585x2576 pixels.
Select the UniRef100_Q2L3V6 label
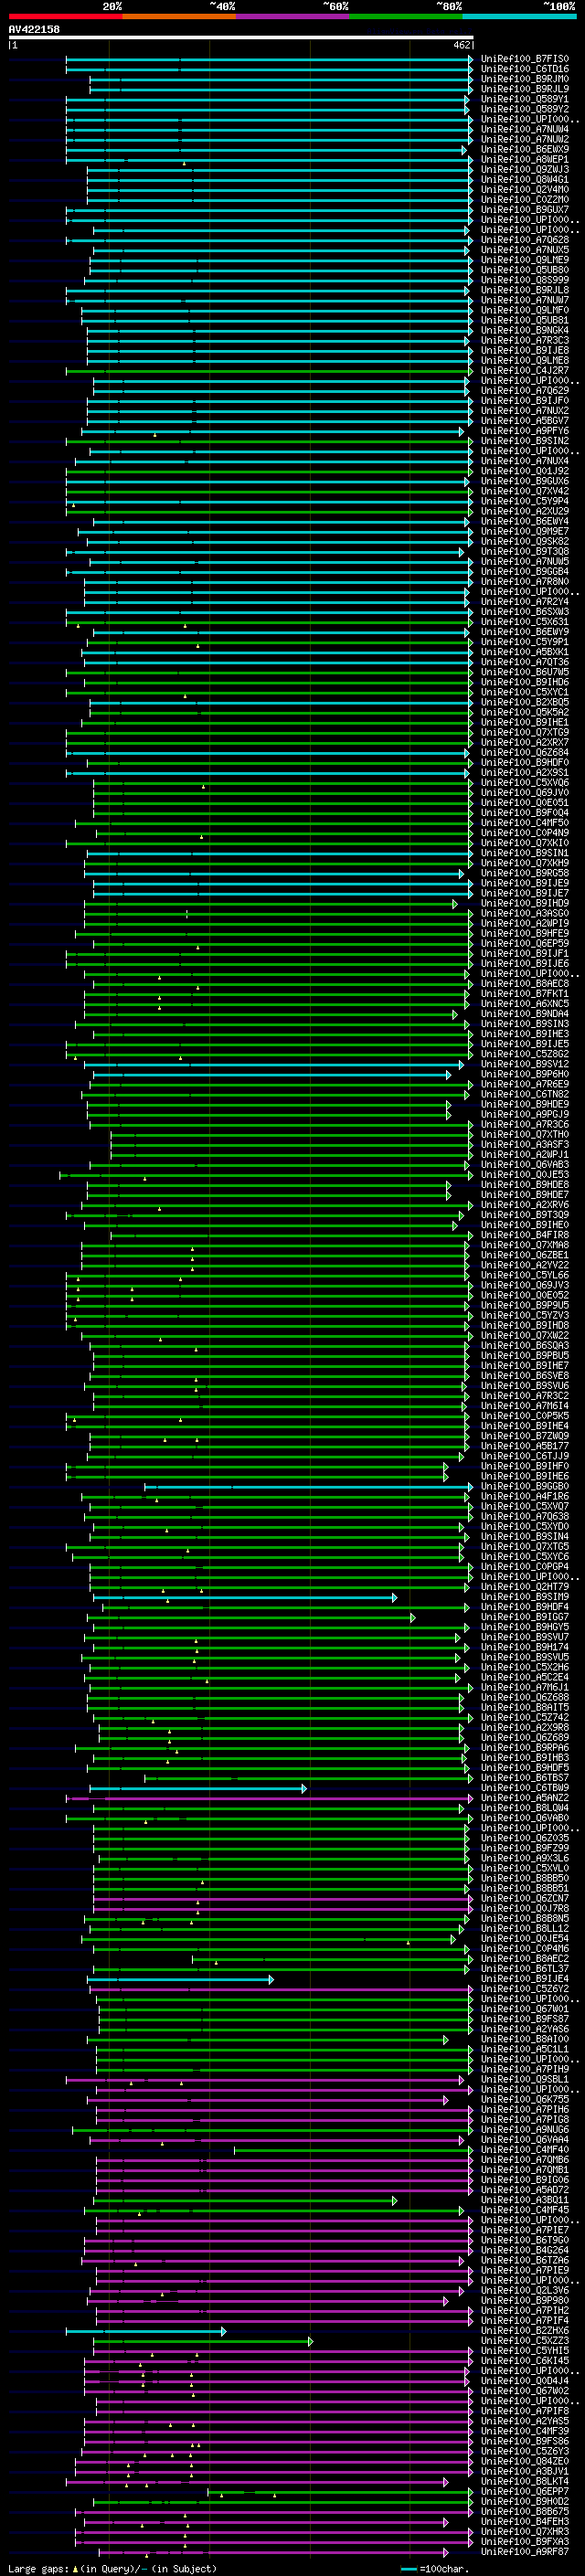(525, 2291)
